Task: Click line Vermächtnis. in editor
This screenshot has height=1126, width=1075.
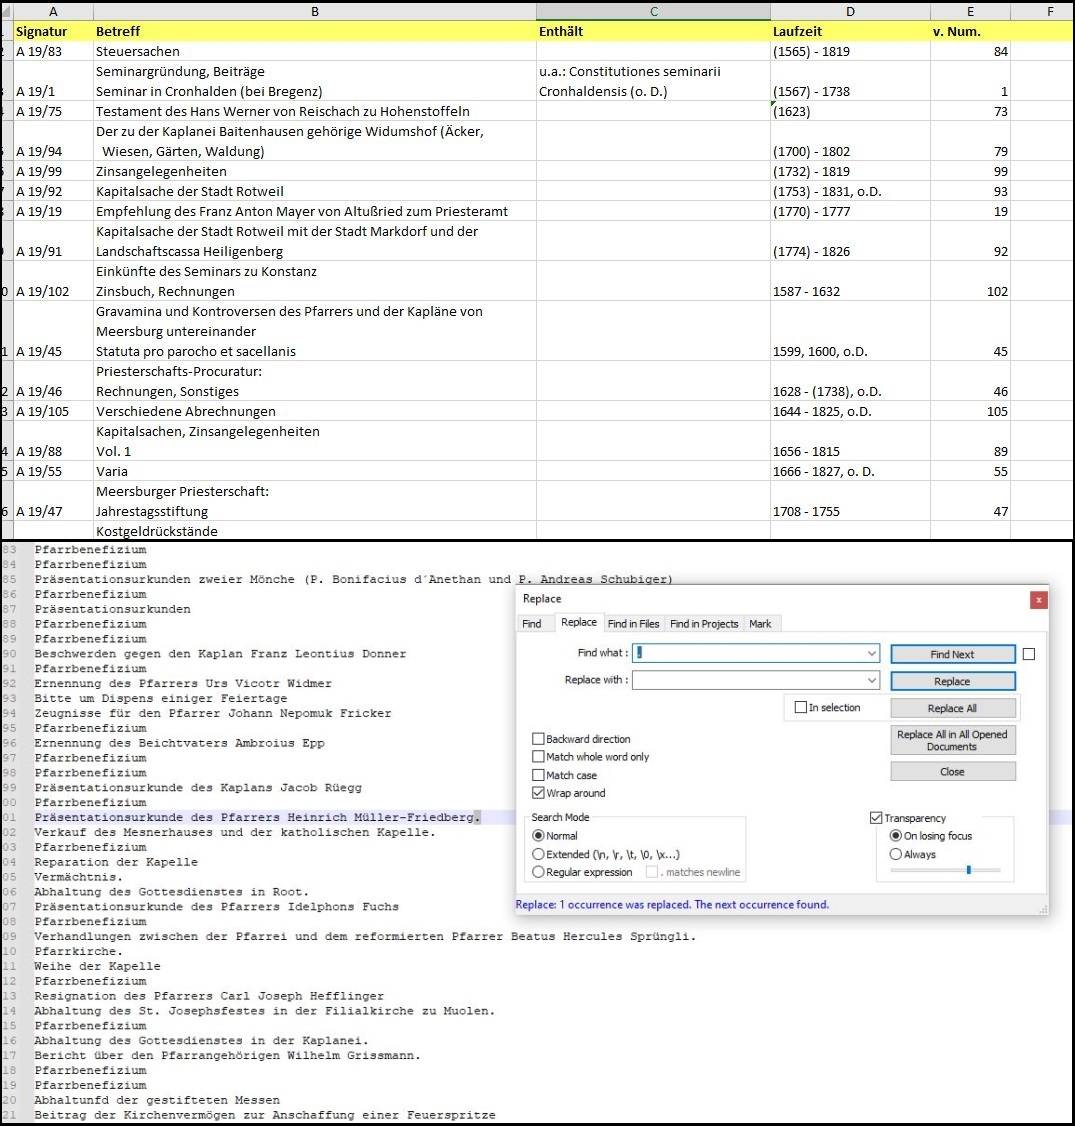Action: click(x=79, y=877)
